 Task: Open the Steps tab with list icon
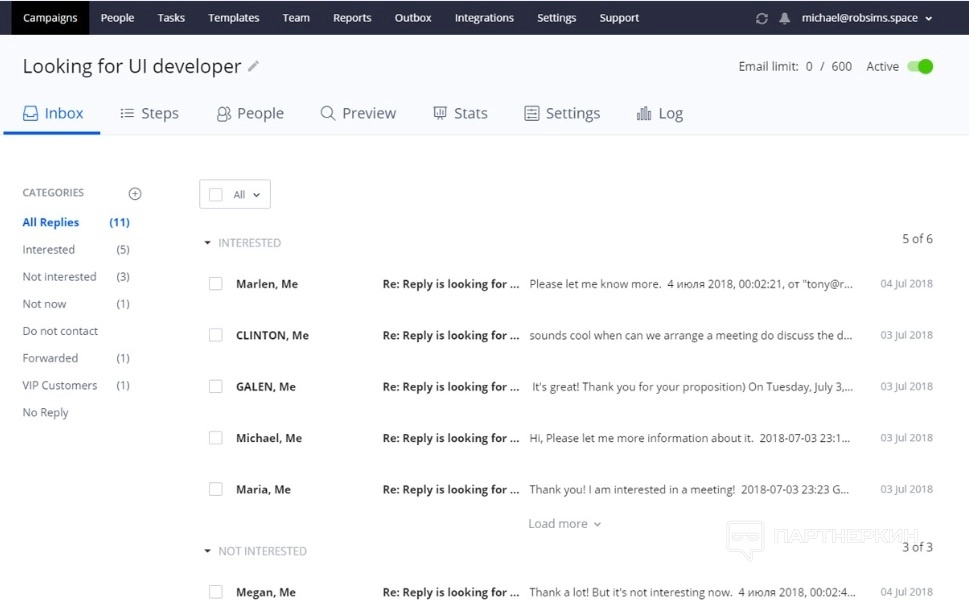[127, 114]
